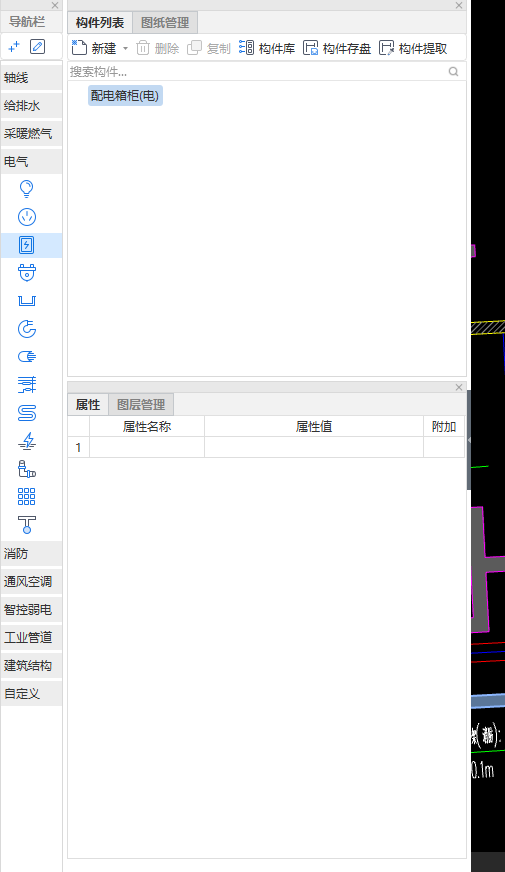Expand the 建筑结构 section

point(31,665)
